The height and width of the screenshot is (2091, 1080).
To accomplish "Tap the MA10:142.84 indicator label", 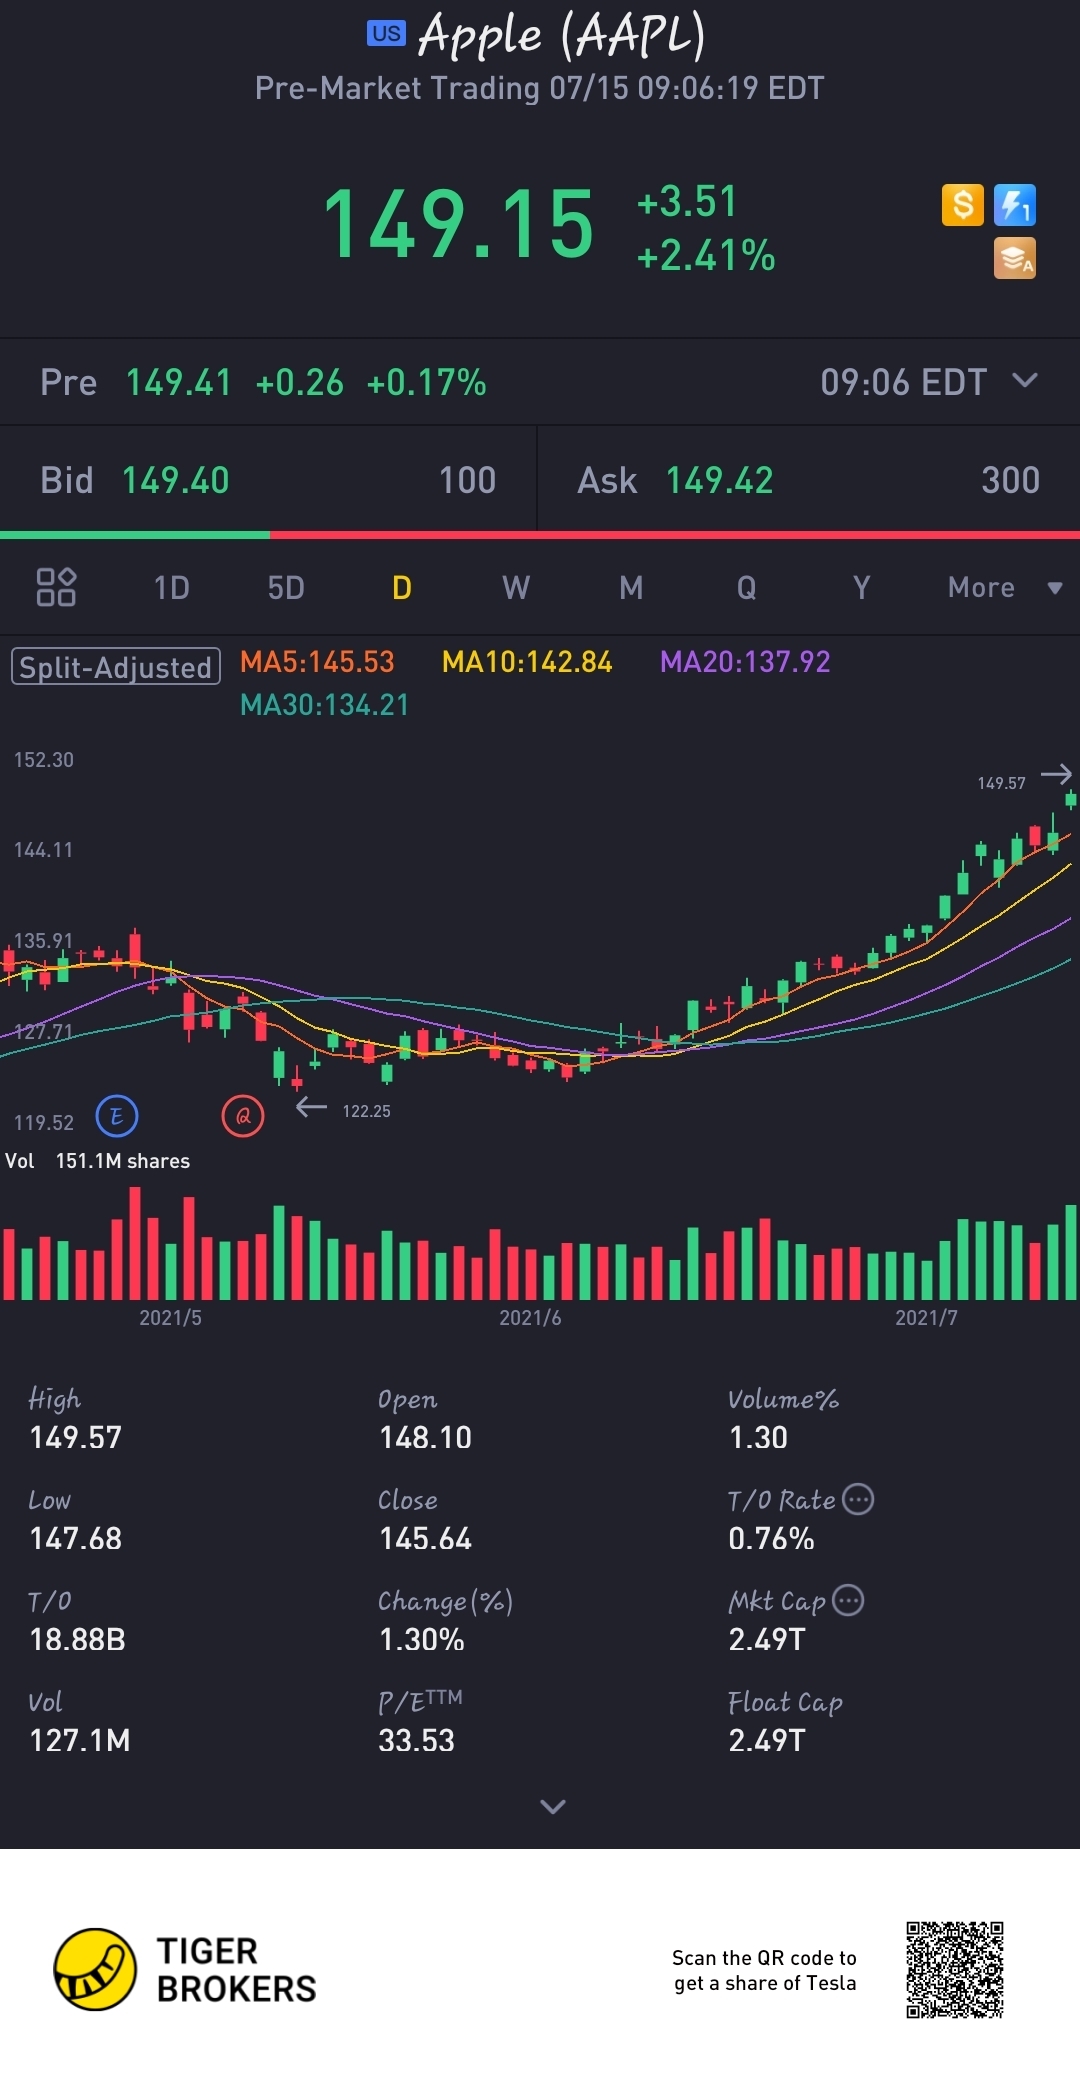I will [x=527, y=662].
